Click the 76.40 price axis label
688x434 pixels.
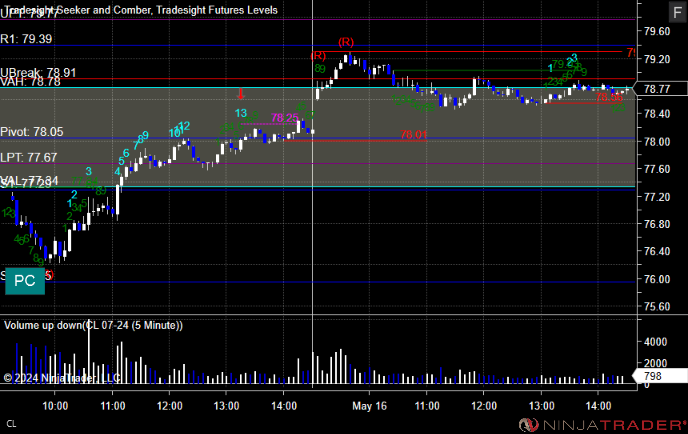[657, 251]
